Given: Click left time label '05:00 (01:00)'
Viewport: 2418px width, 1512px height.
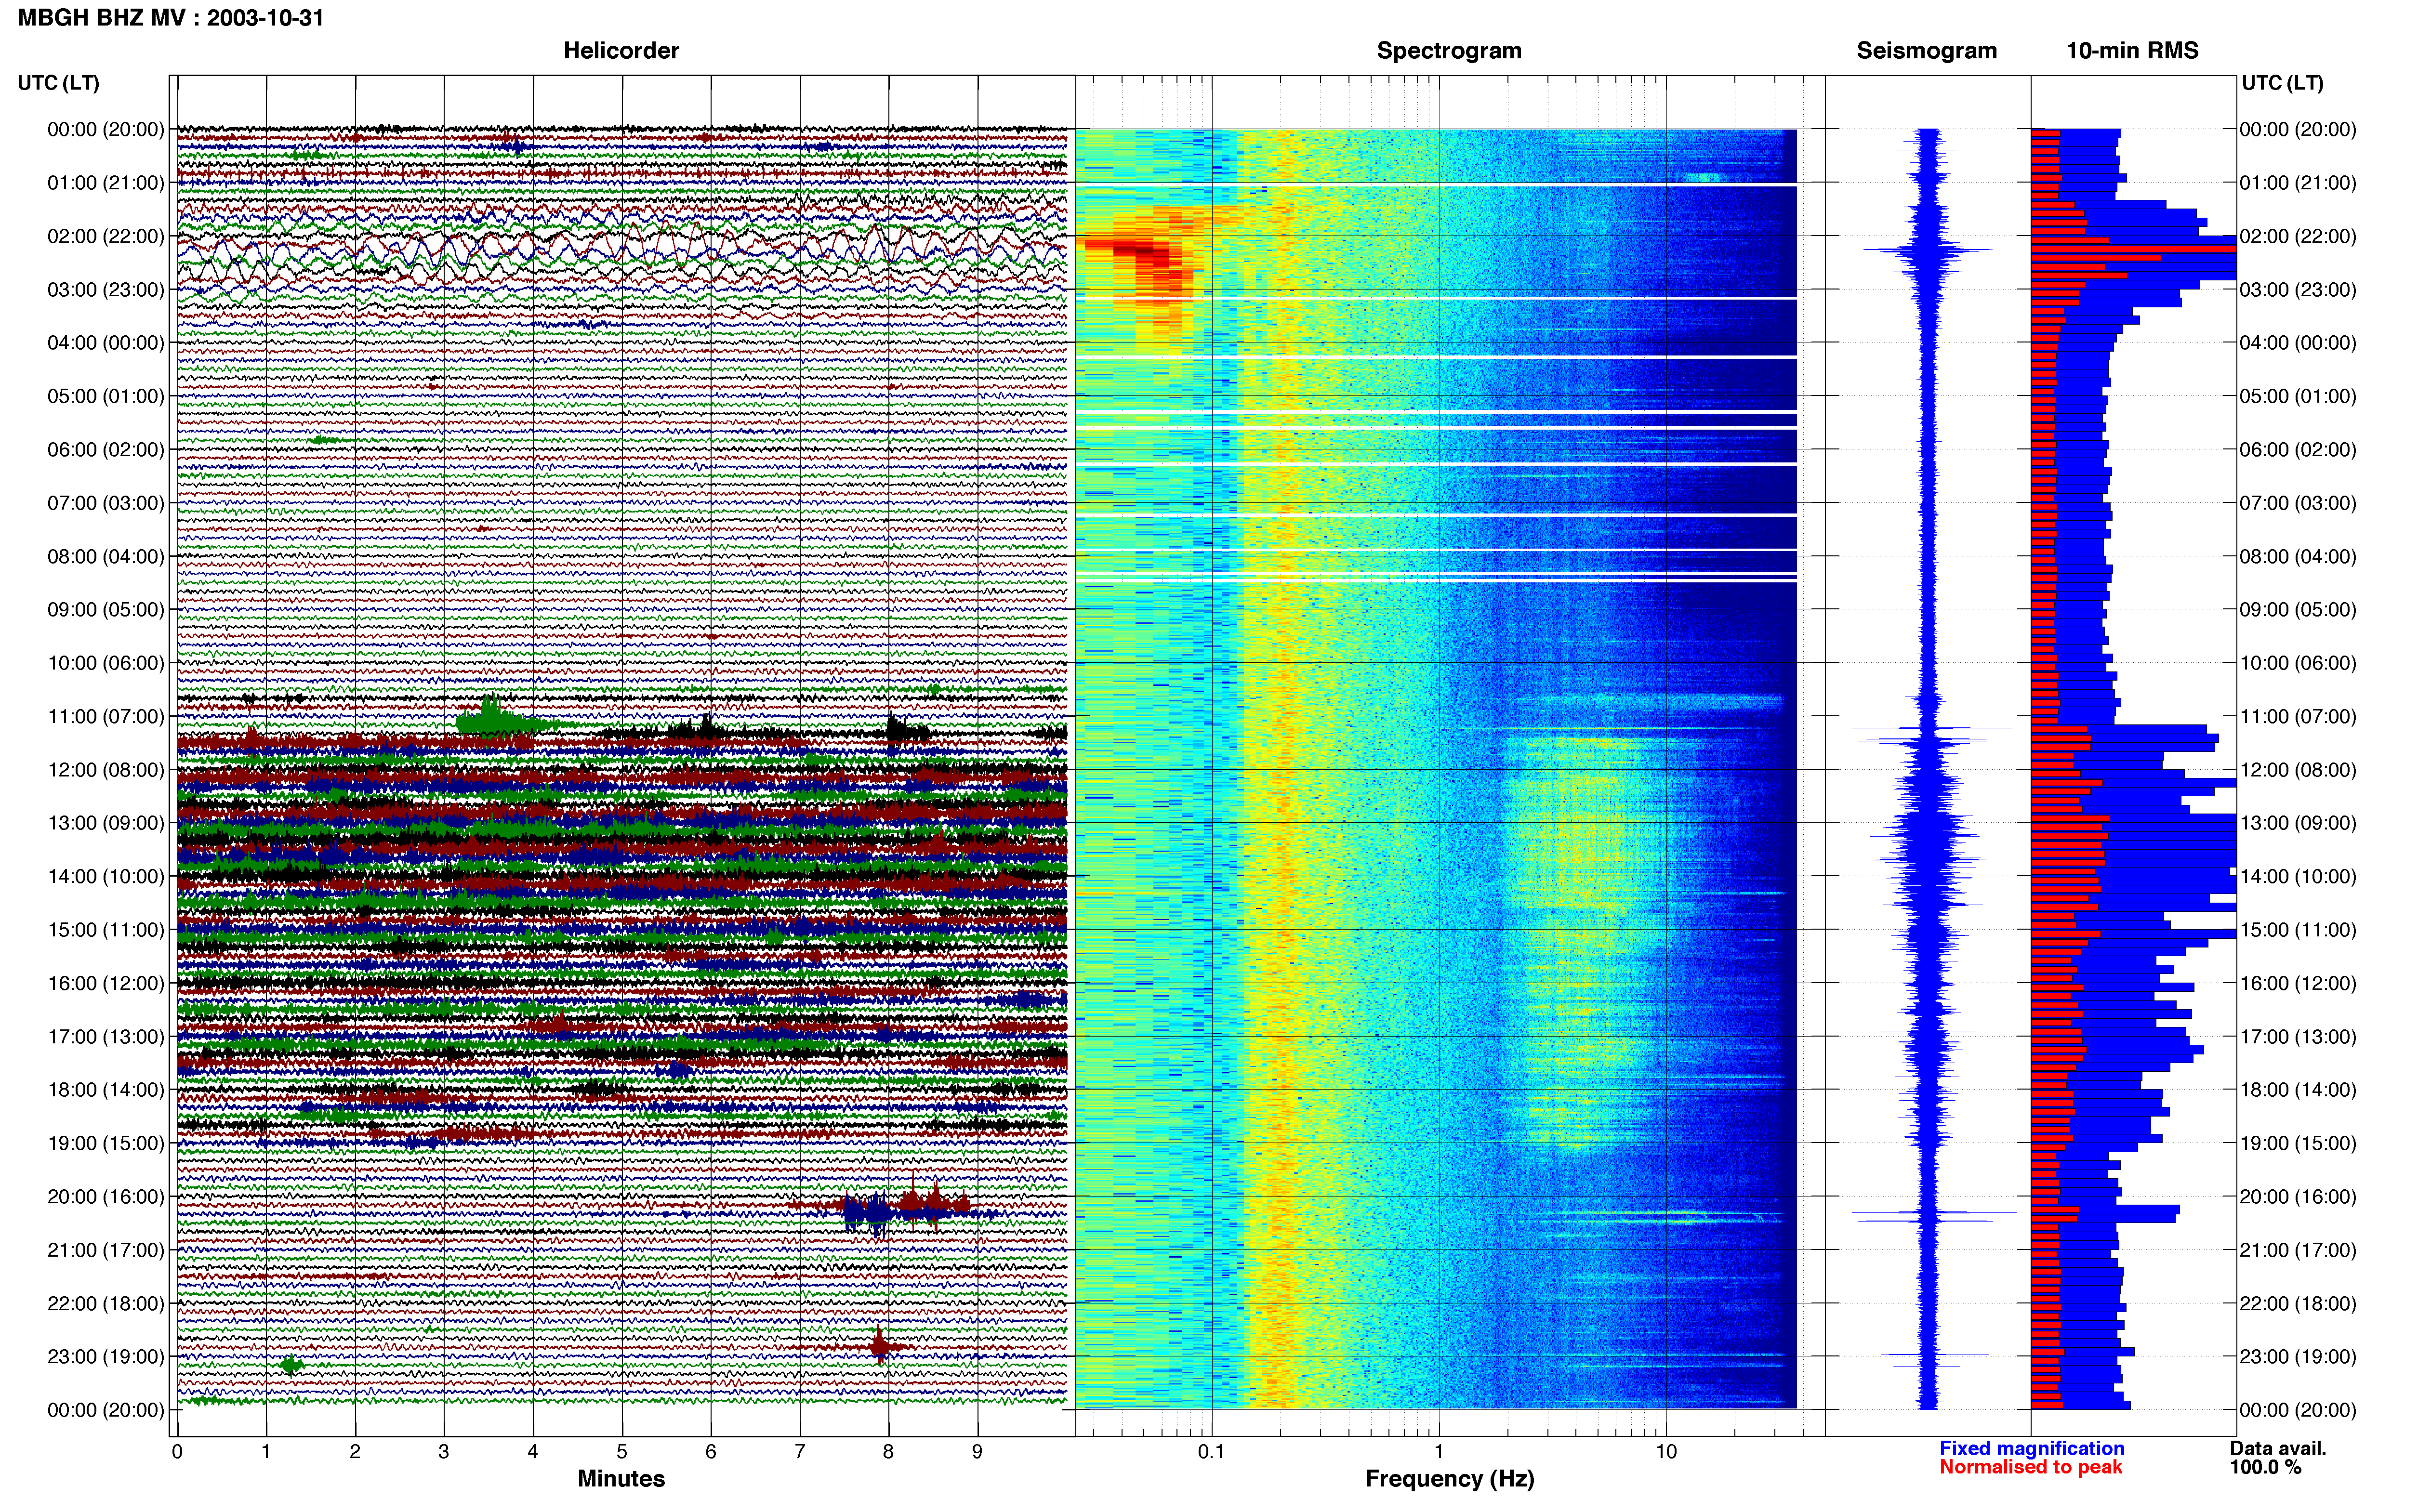Looking at the screenshot, I should (x=106, y=396).
